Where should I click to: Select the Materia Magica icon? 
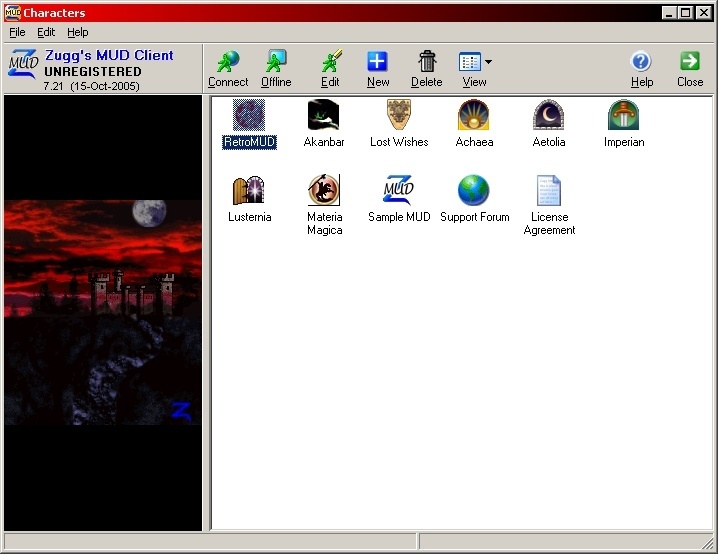point(324,190)
